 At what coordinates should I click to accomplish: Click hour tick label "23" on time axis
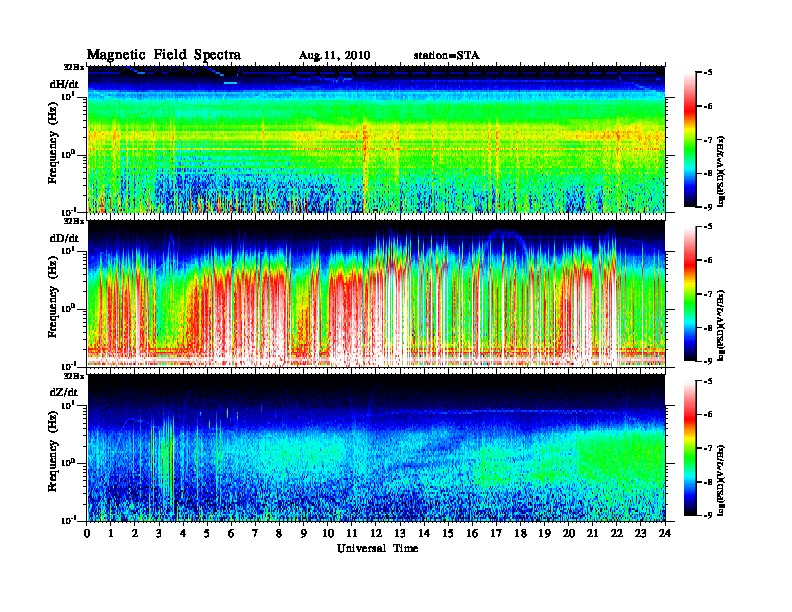[640, 533]
